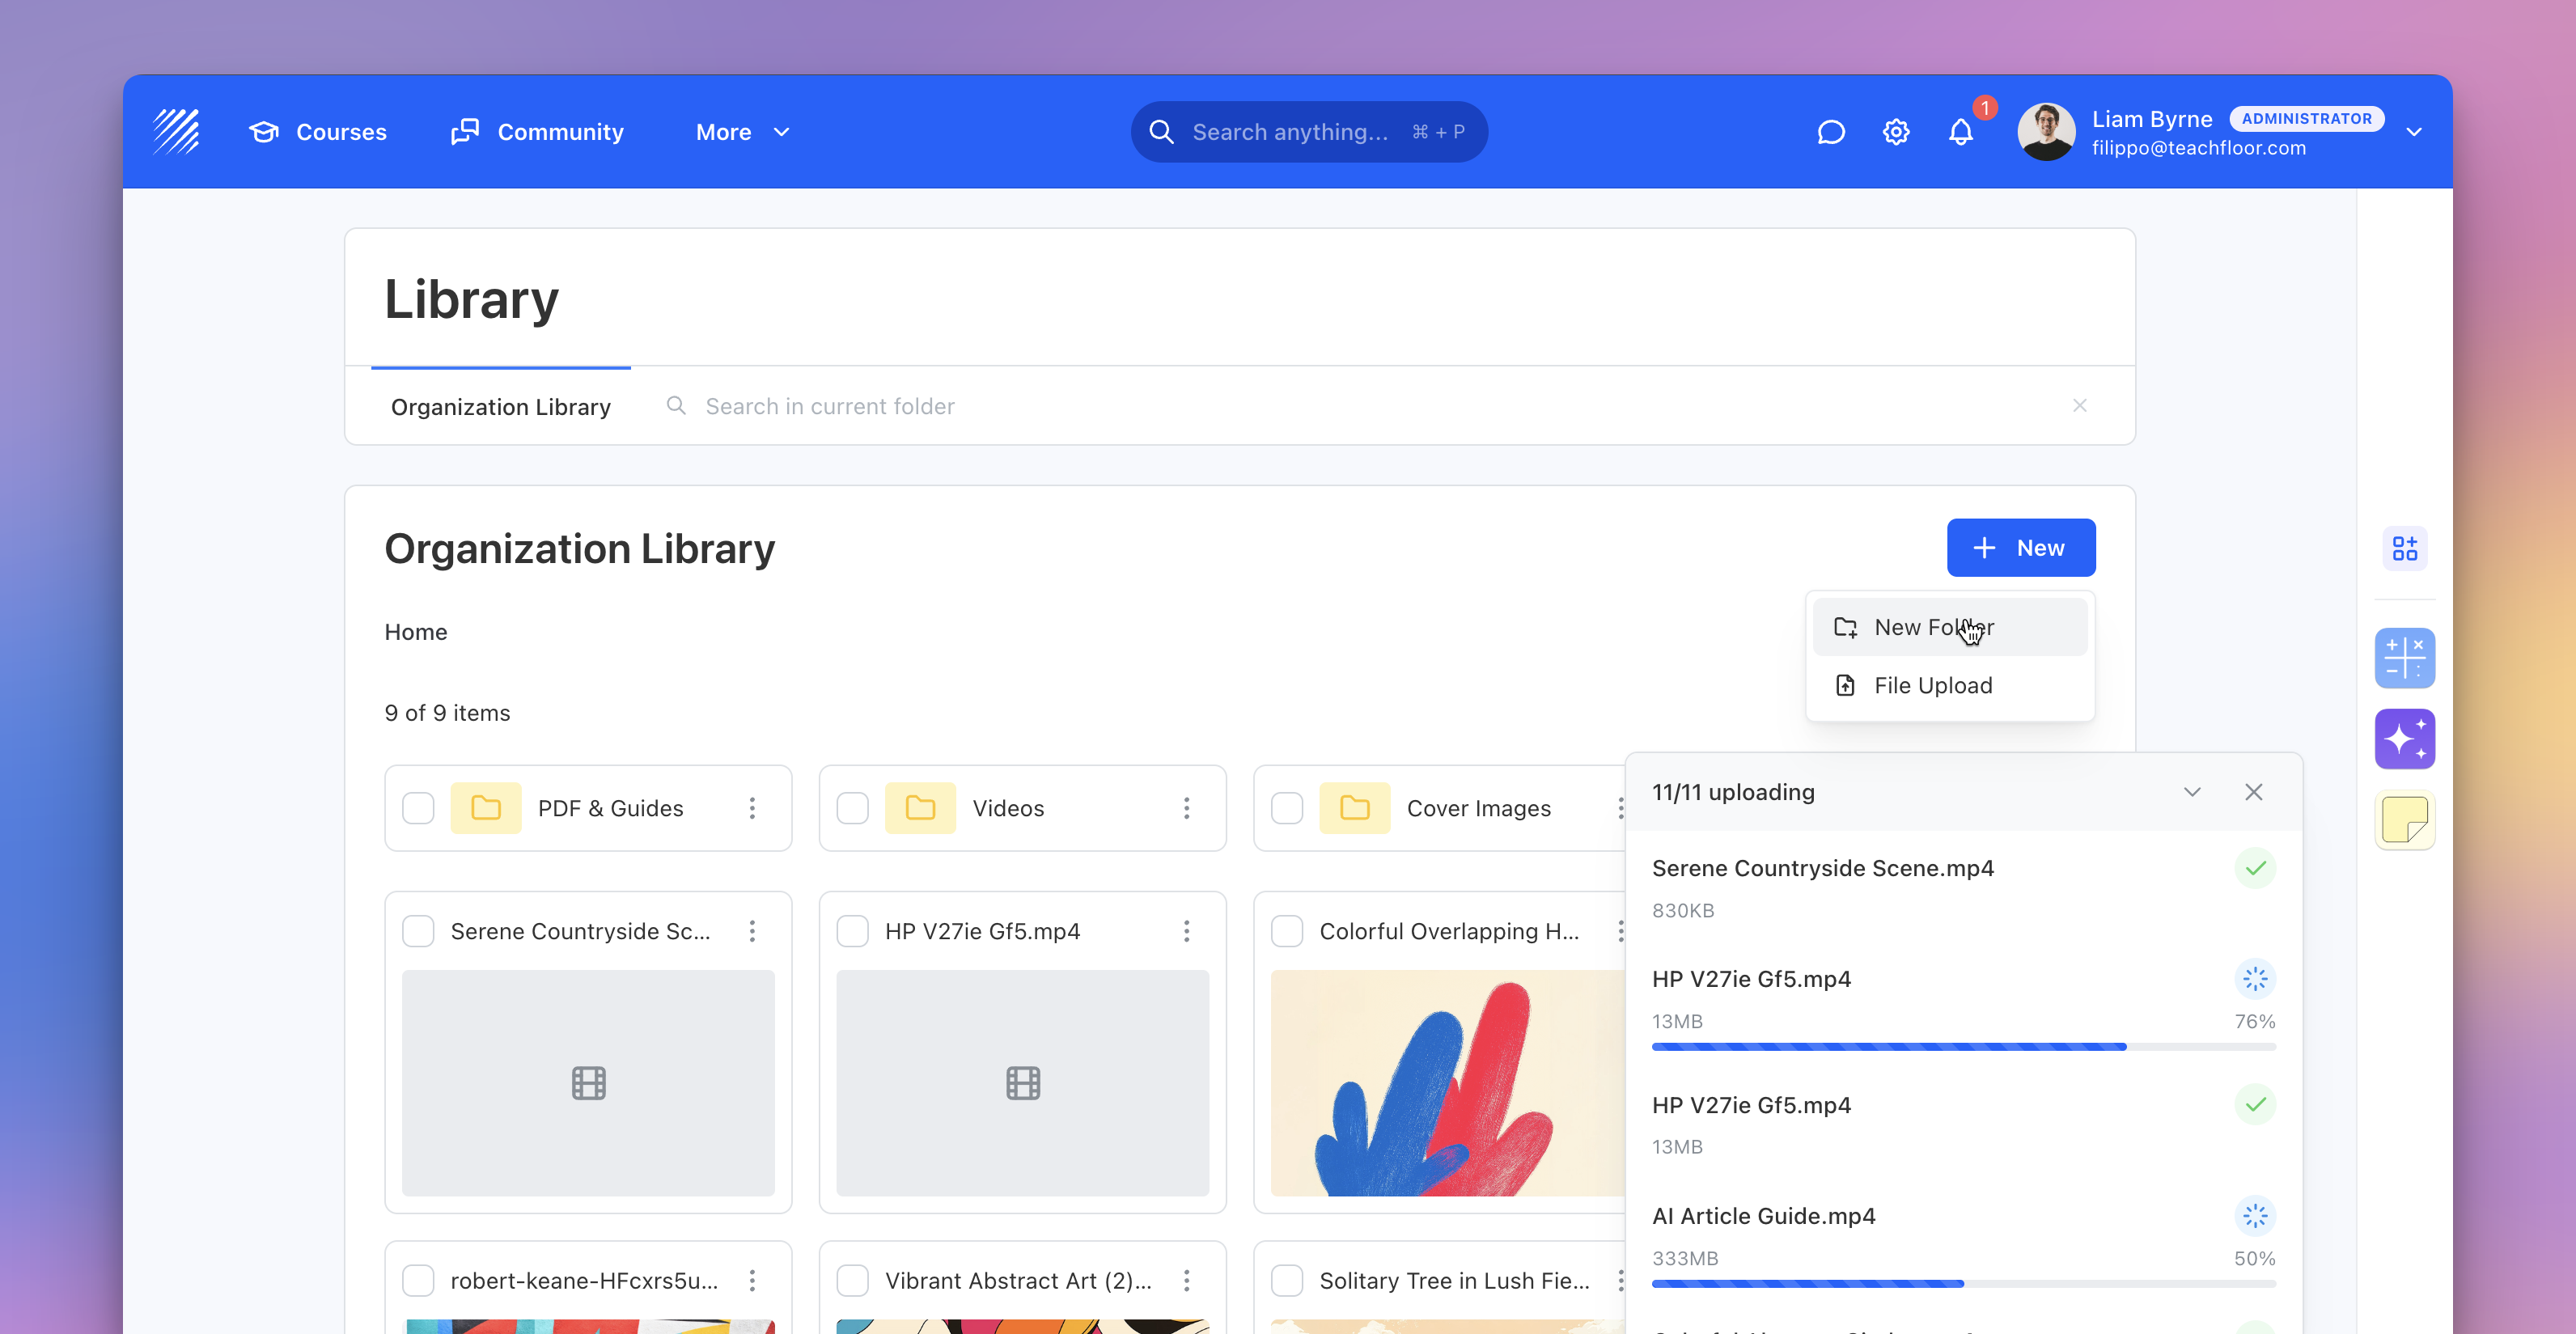Screen dimensions: 2576x1334
Task: Tick the Cover Images folder checkbox
Action: click(x=1286, y=808)
